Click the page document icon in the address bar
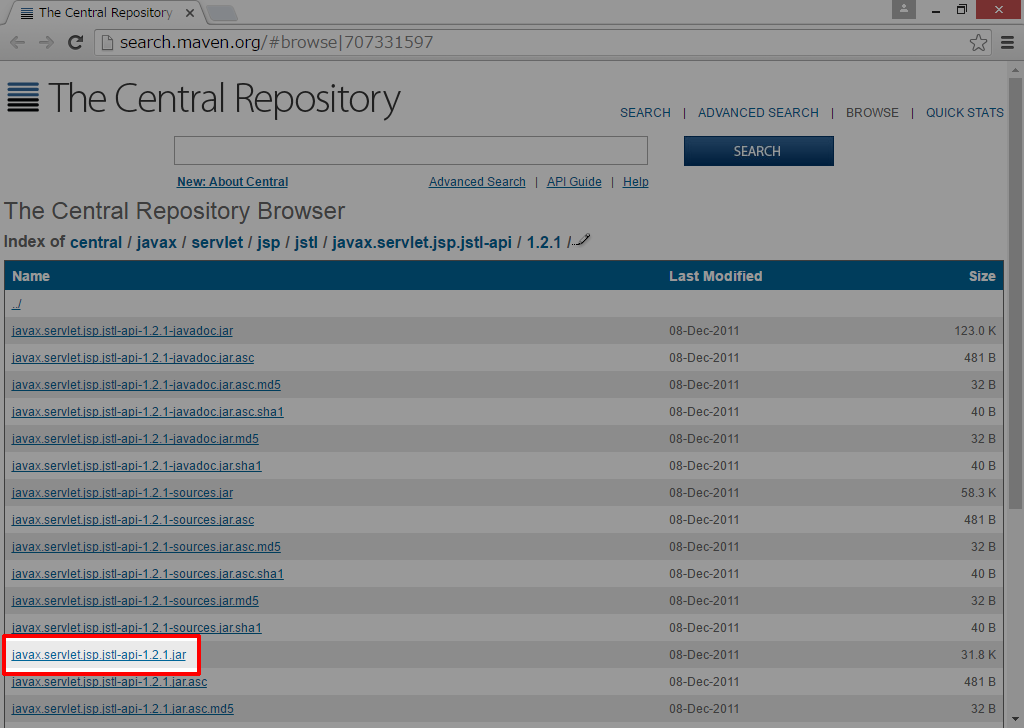Image resolution: width=1024 pixels, height=728 pixels. pyautogui.click(x=107, y=42)
